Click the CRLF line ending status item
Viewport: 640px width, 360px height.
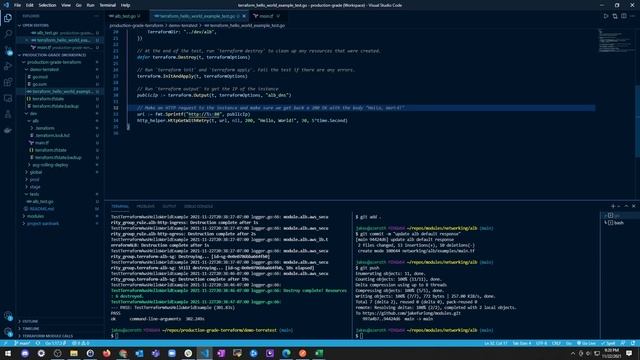pos(556,343)
